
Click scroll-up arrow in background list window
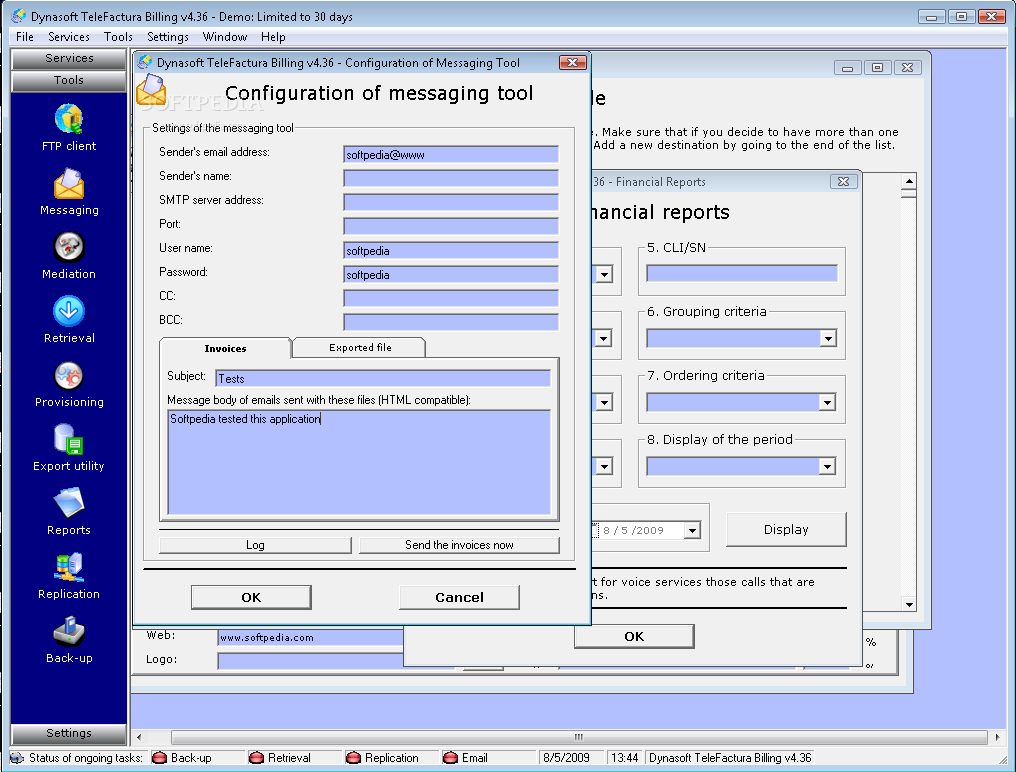(x=909, y=181)
